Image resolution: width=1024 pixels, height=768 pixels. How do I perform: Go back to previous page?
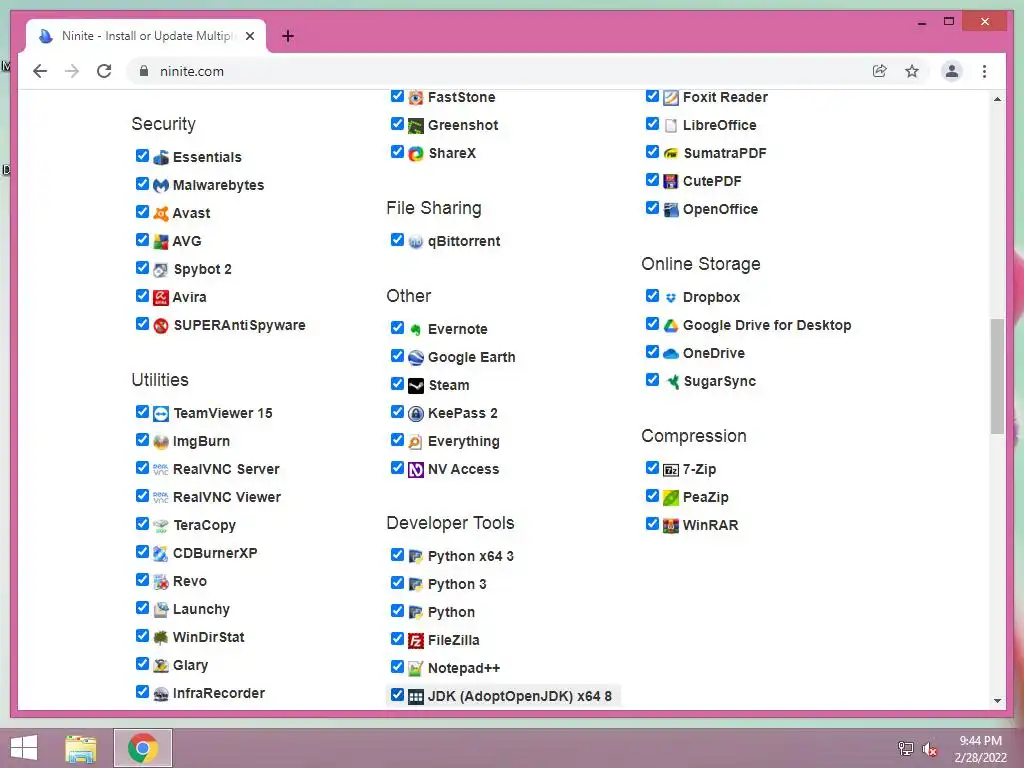(x=40, y=71)
